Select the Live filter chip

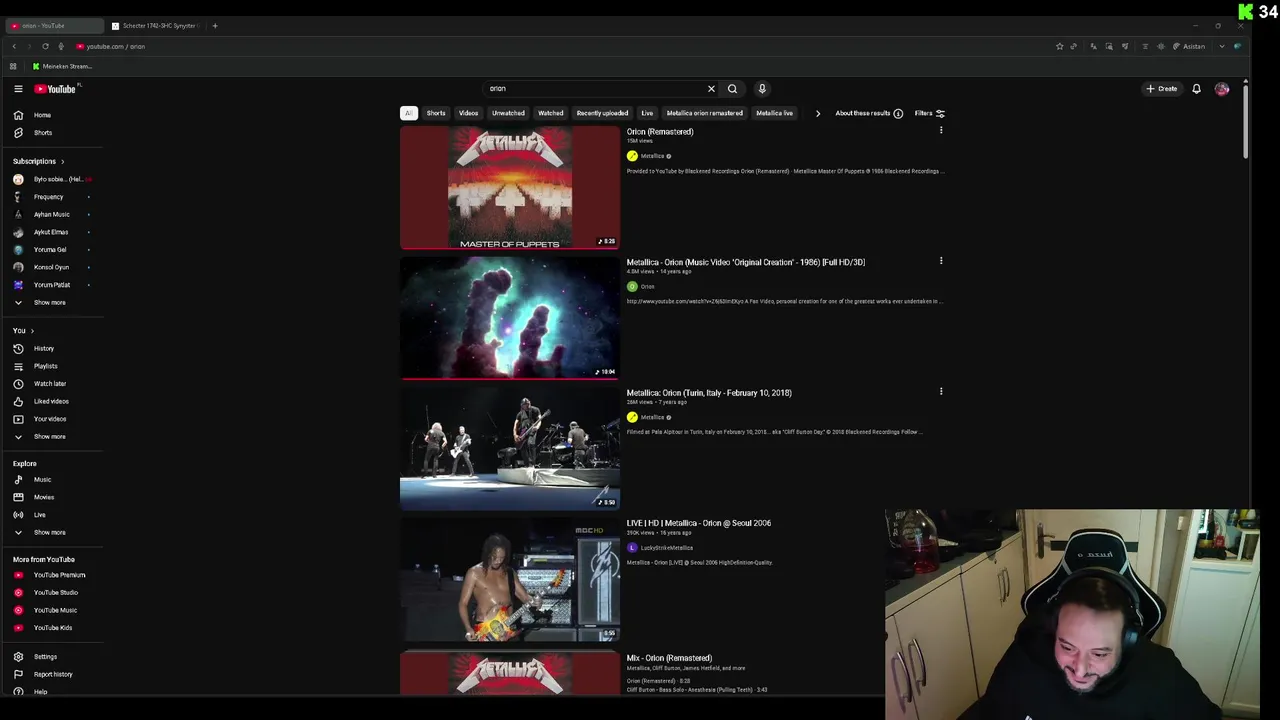pos(647,114)
